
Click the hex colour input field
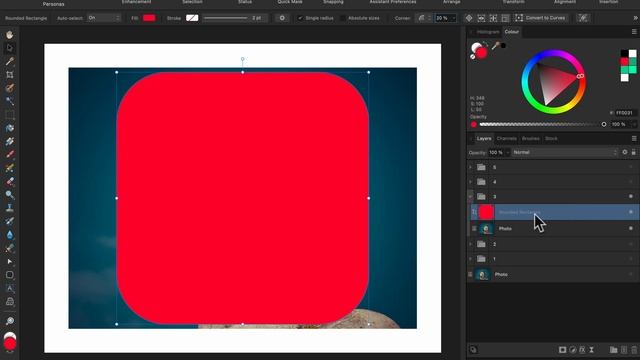coord(625,113)
